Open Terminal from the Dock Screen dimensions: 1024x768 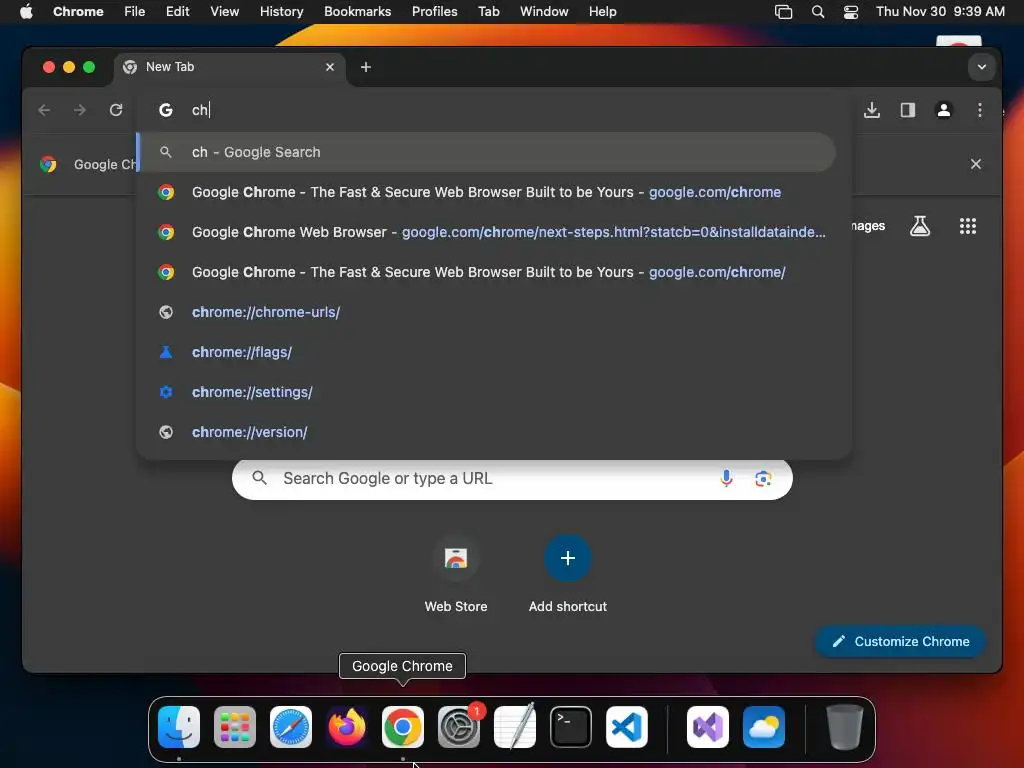coord(571,727)
